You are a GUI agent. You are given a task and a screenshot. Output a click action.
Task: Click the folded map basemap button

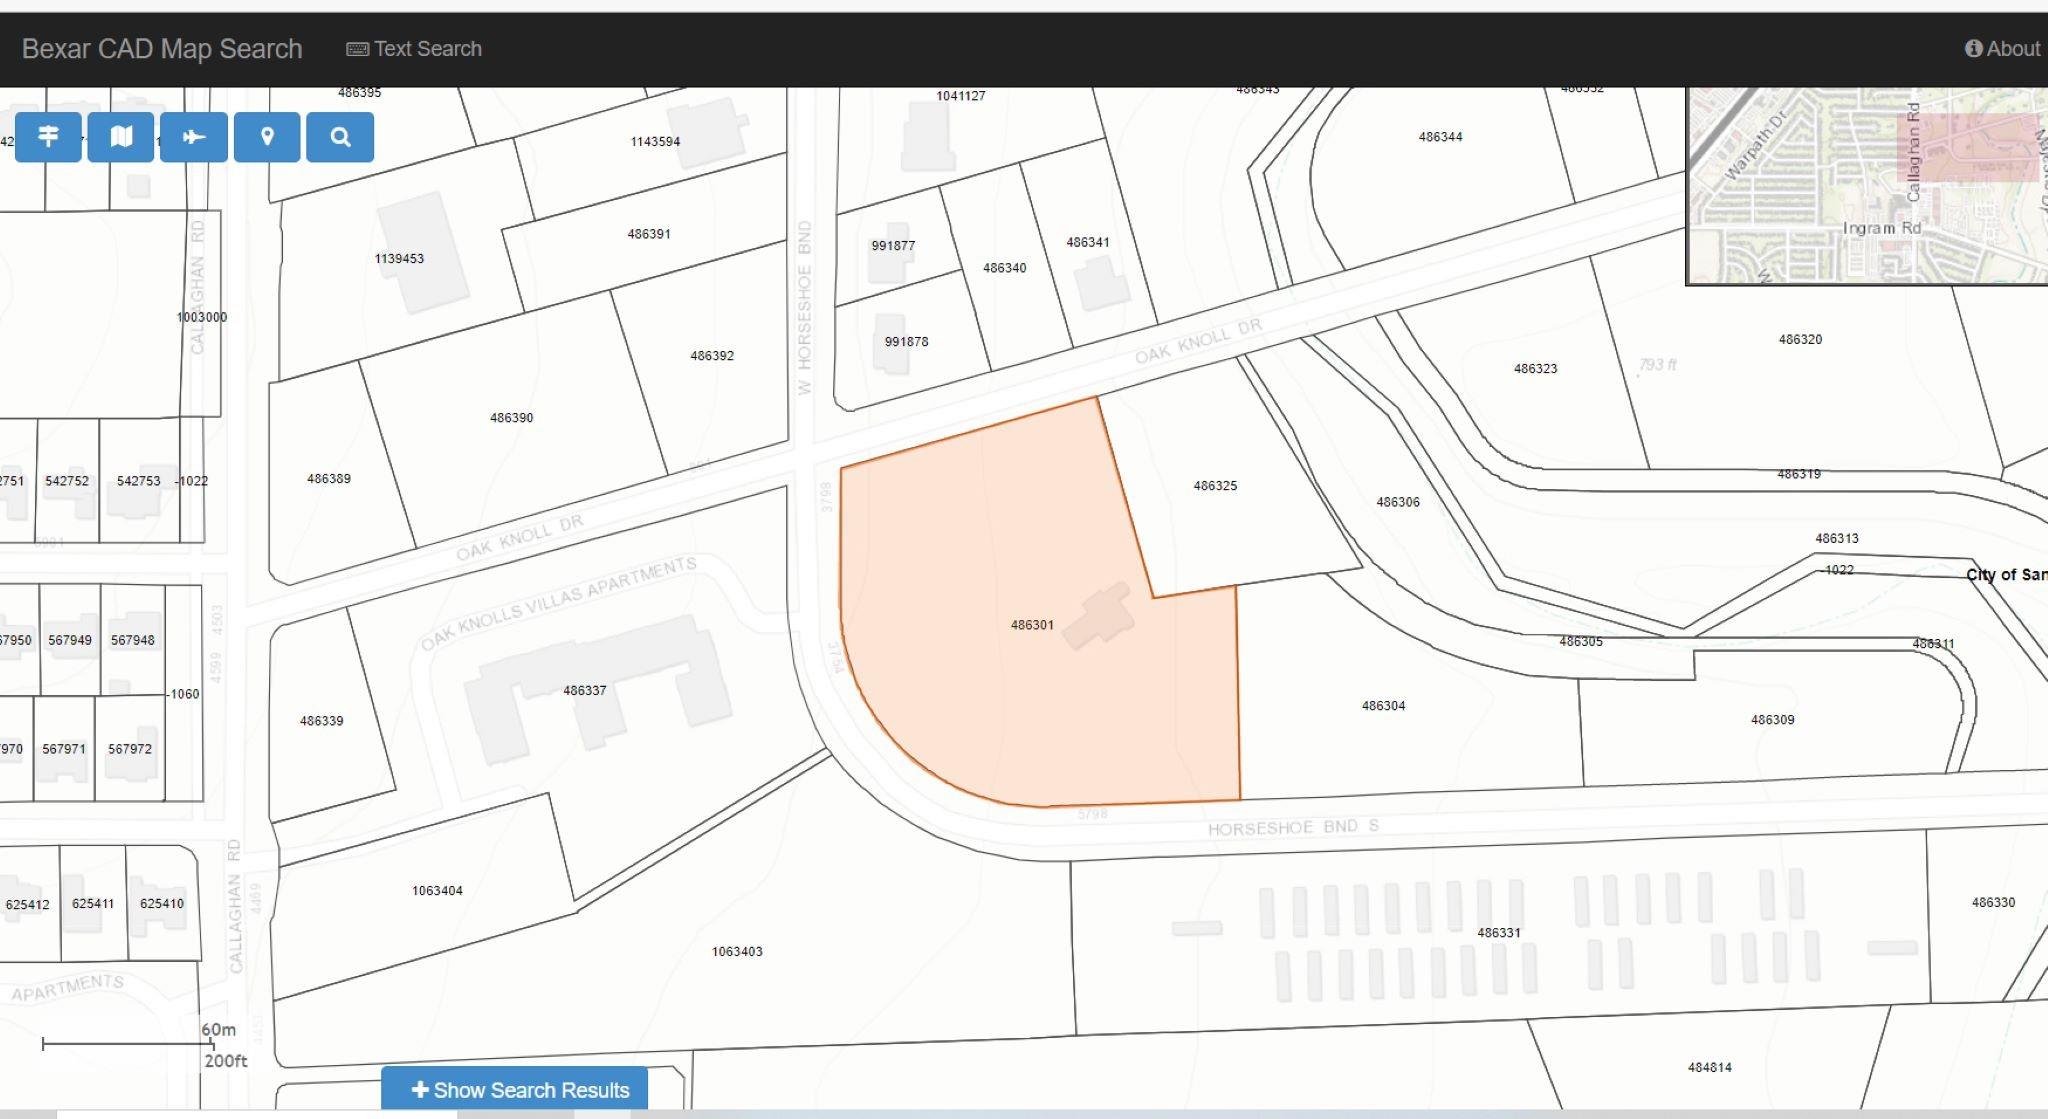click(x=121, y=137)
